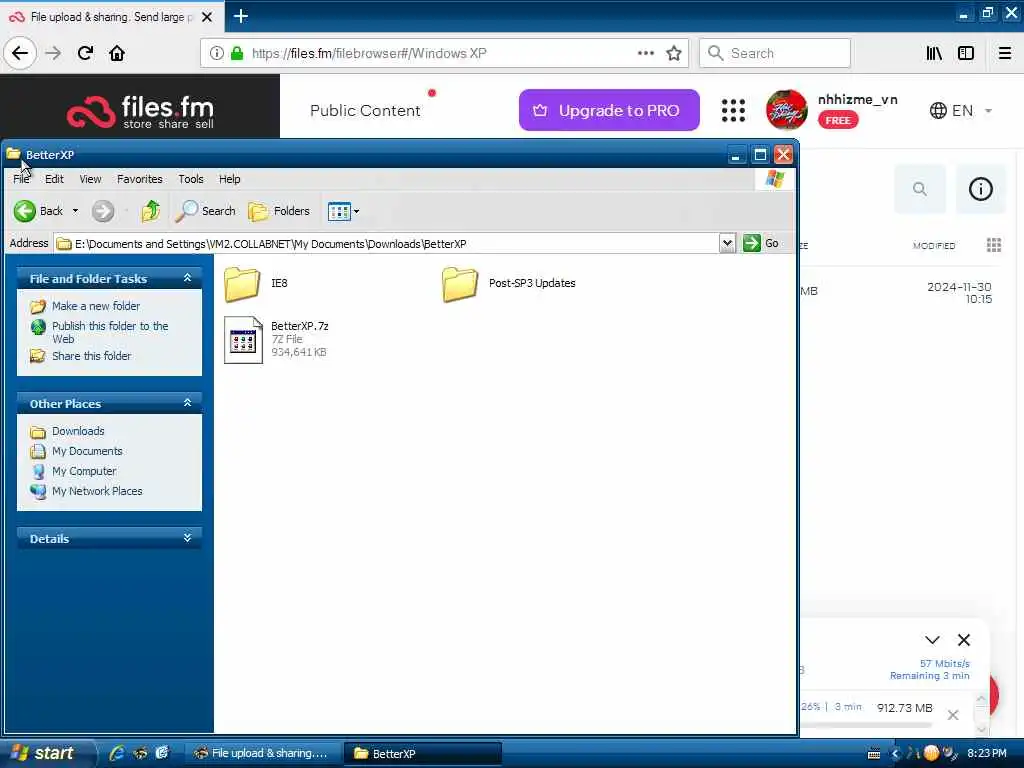1024x768 pixels.
Task: Open the EN language dropdown
Action: [961, 110]
